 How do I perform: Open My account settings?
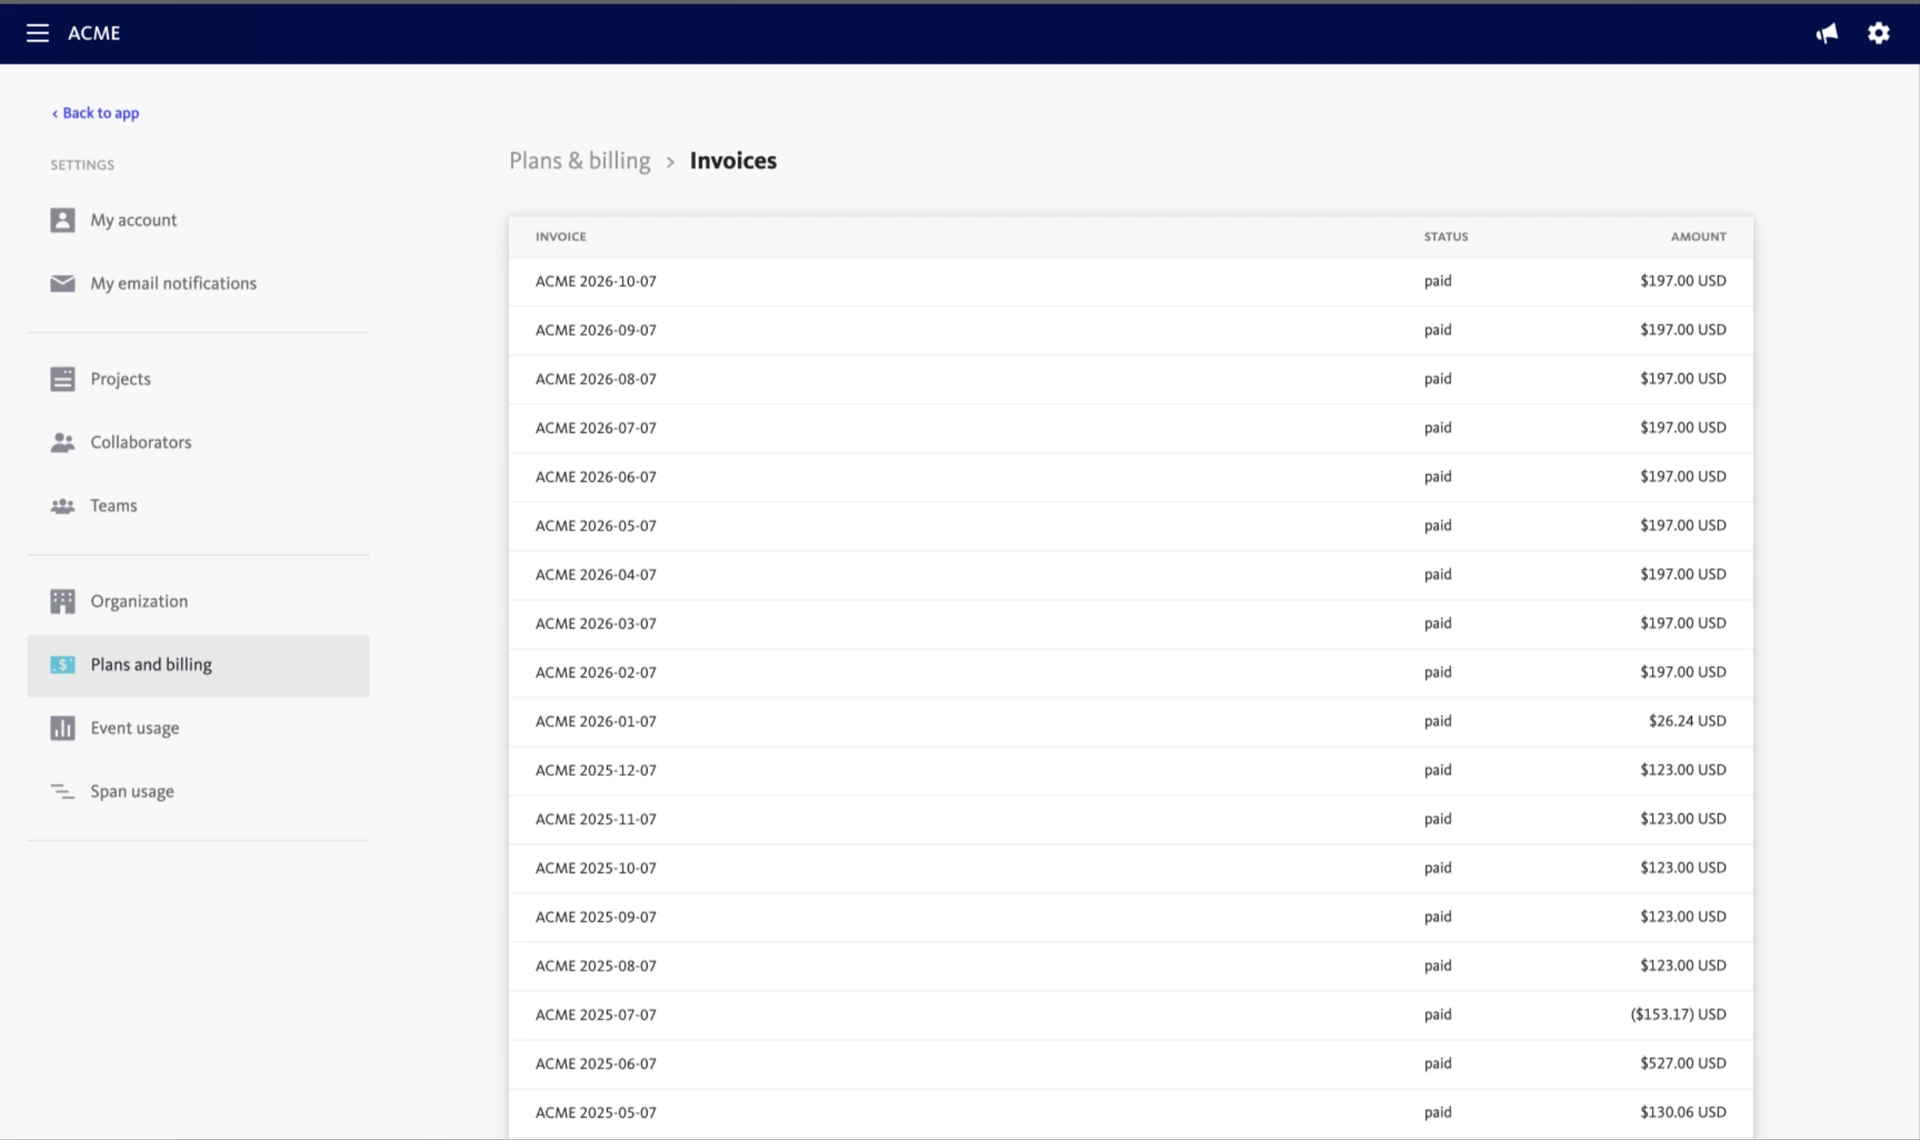pos(134,220)
